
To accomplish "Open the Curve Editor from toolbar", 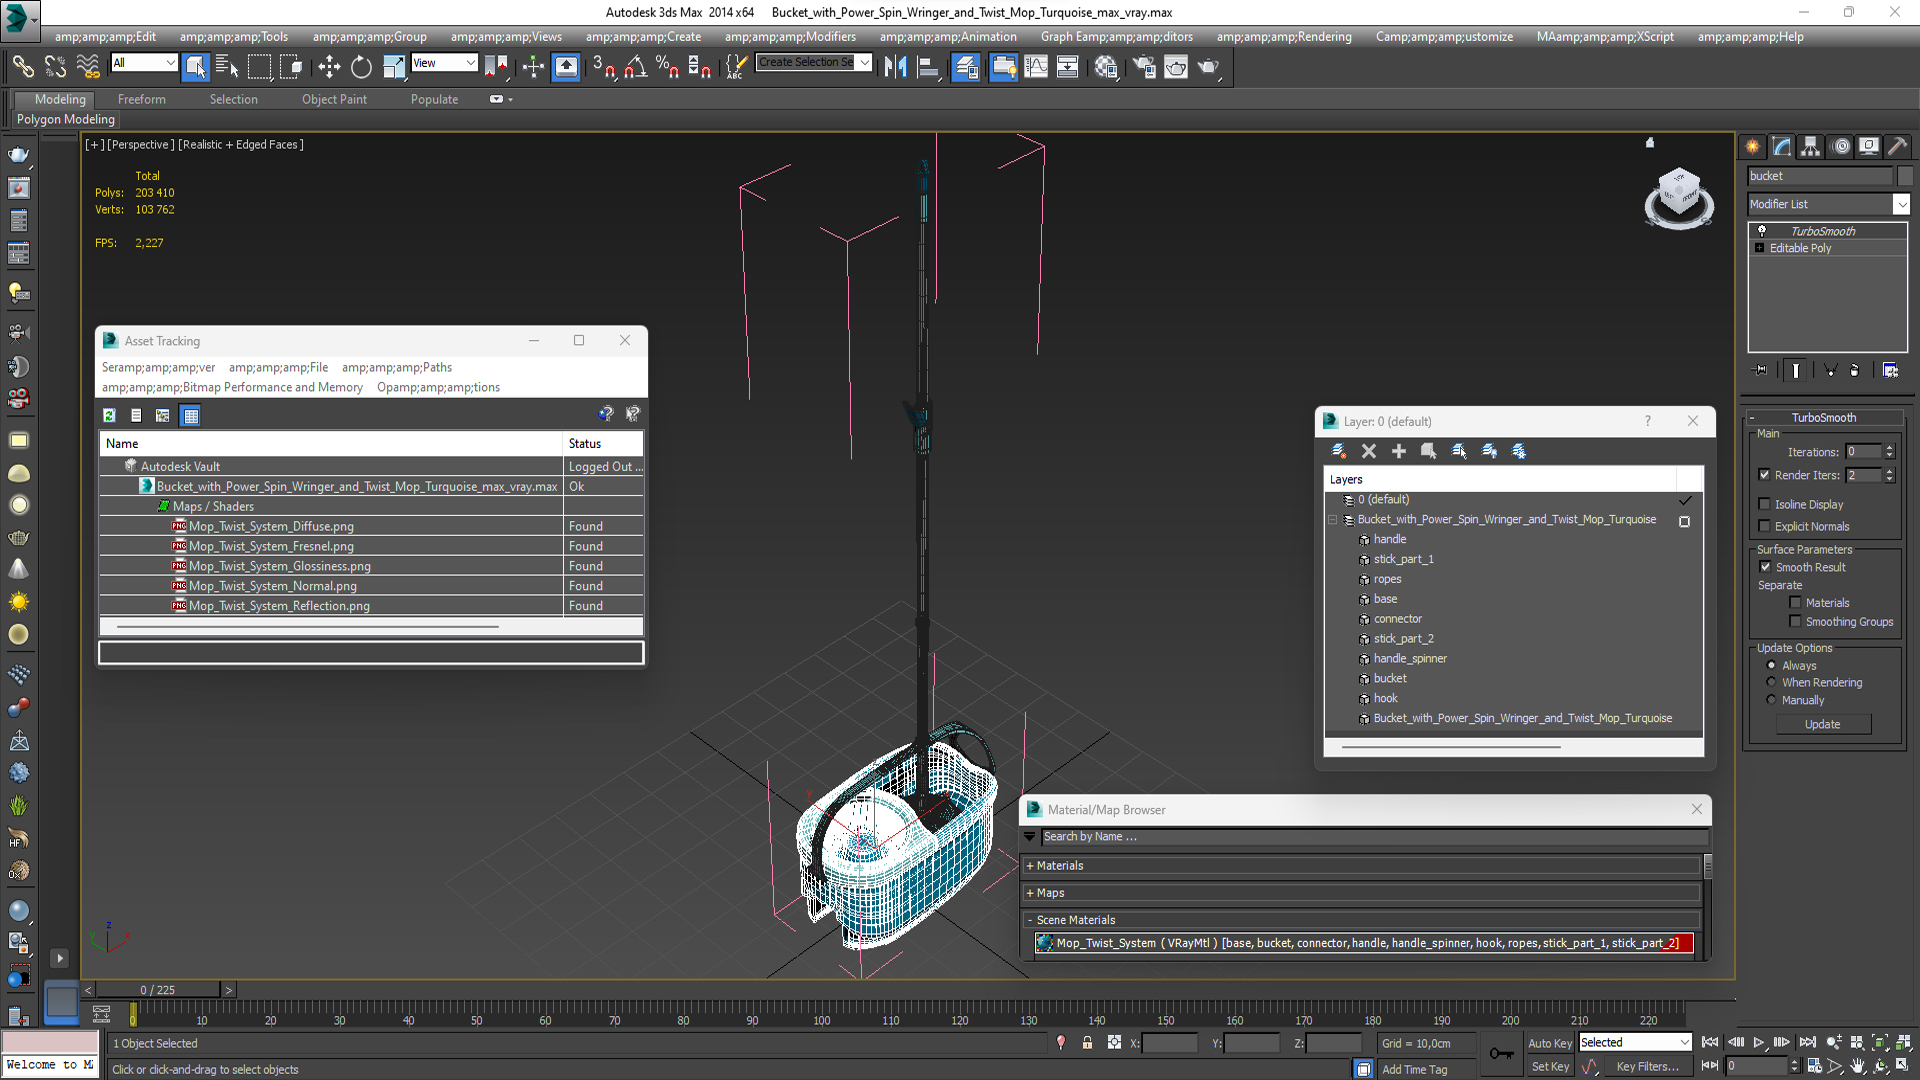I will click(1036, 67).
